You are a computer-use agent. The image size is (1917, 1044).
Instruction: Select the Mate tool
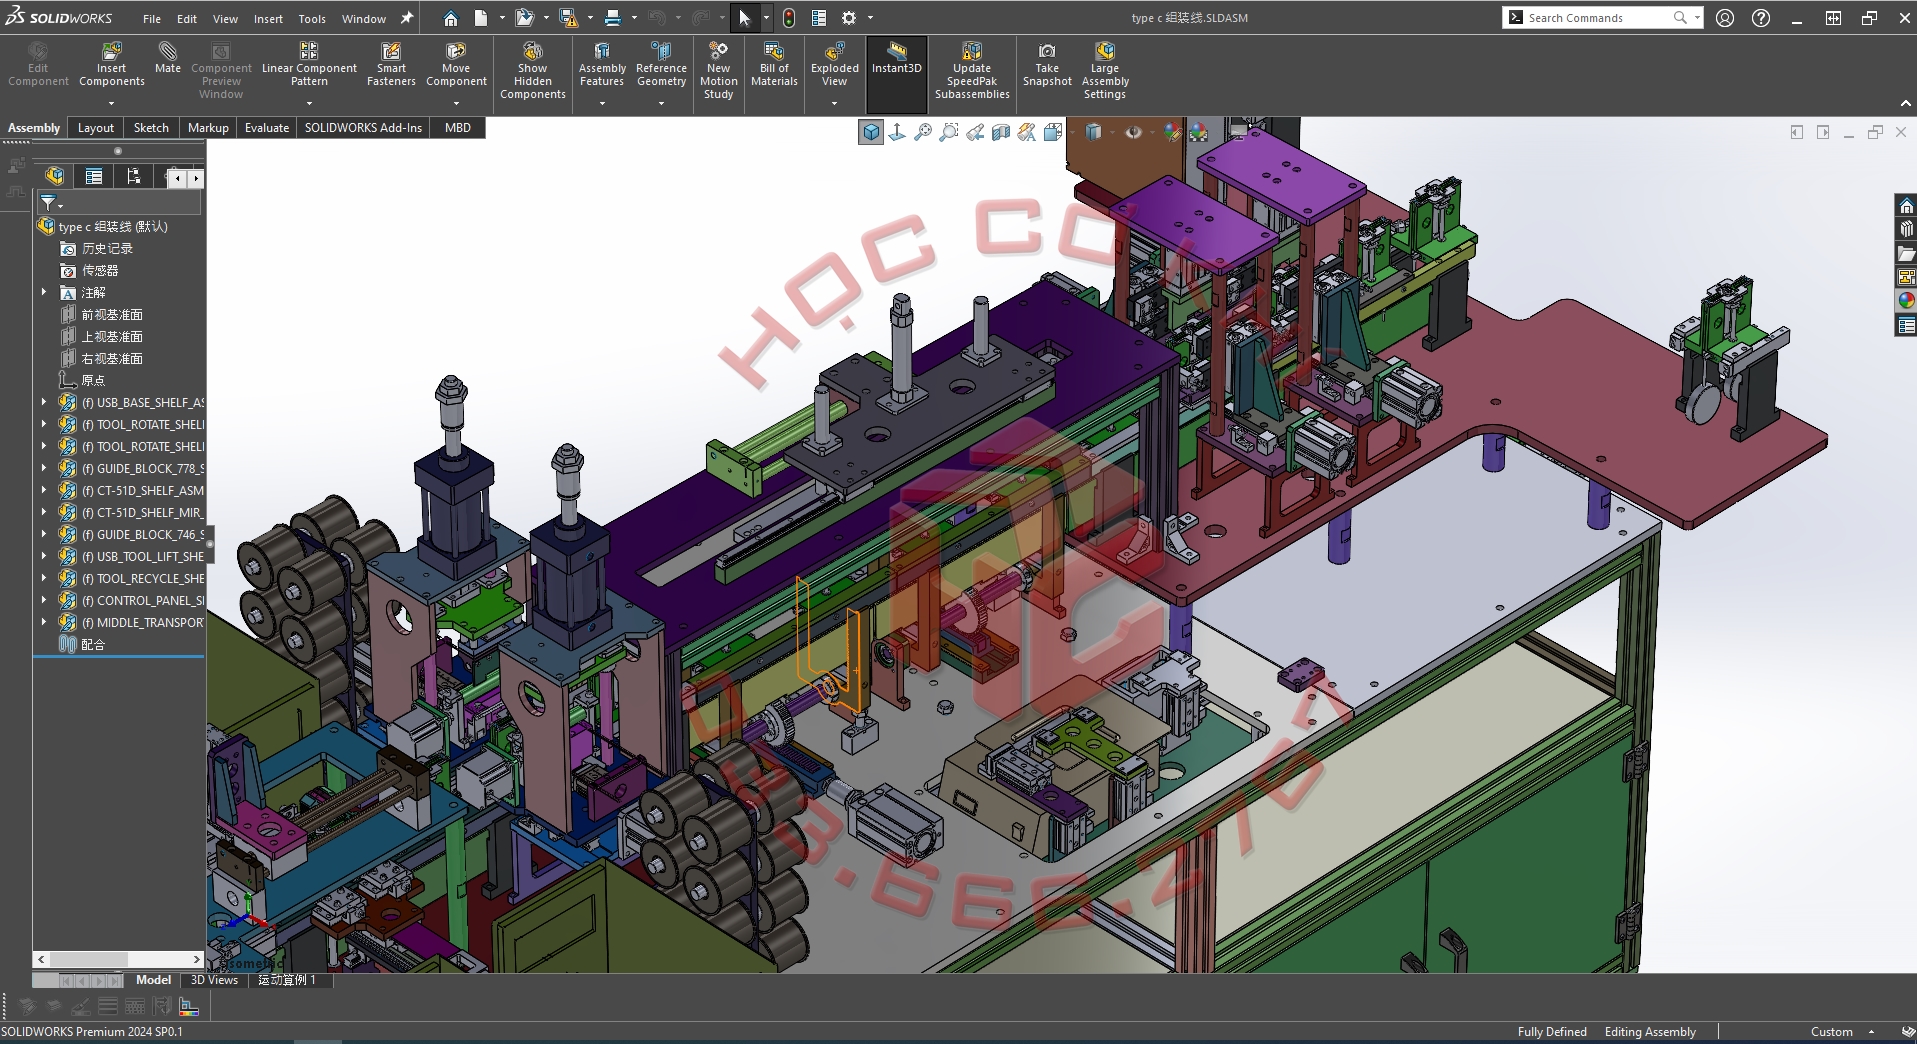[168, 58]
